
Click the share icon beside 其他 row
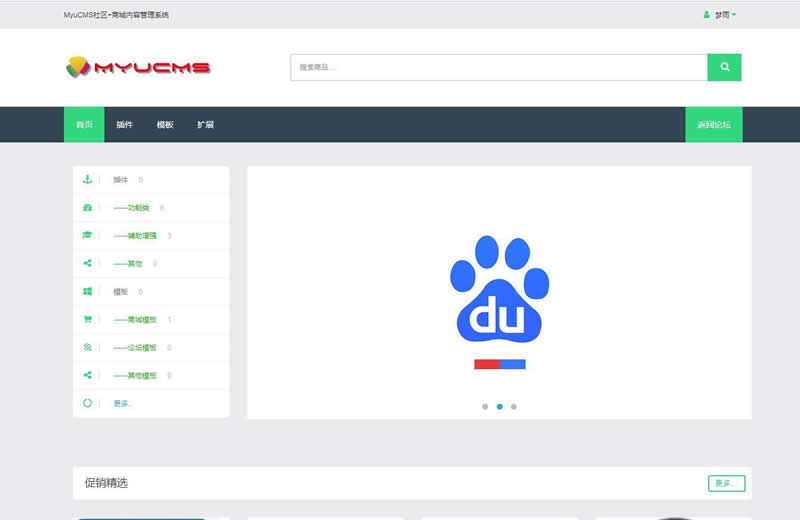pos(87,263)
